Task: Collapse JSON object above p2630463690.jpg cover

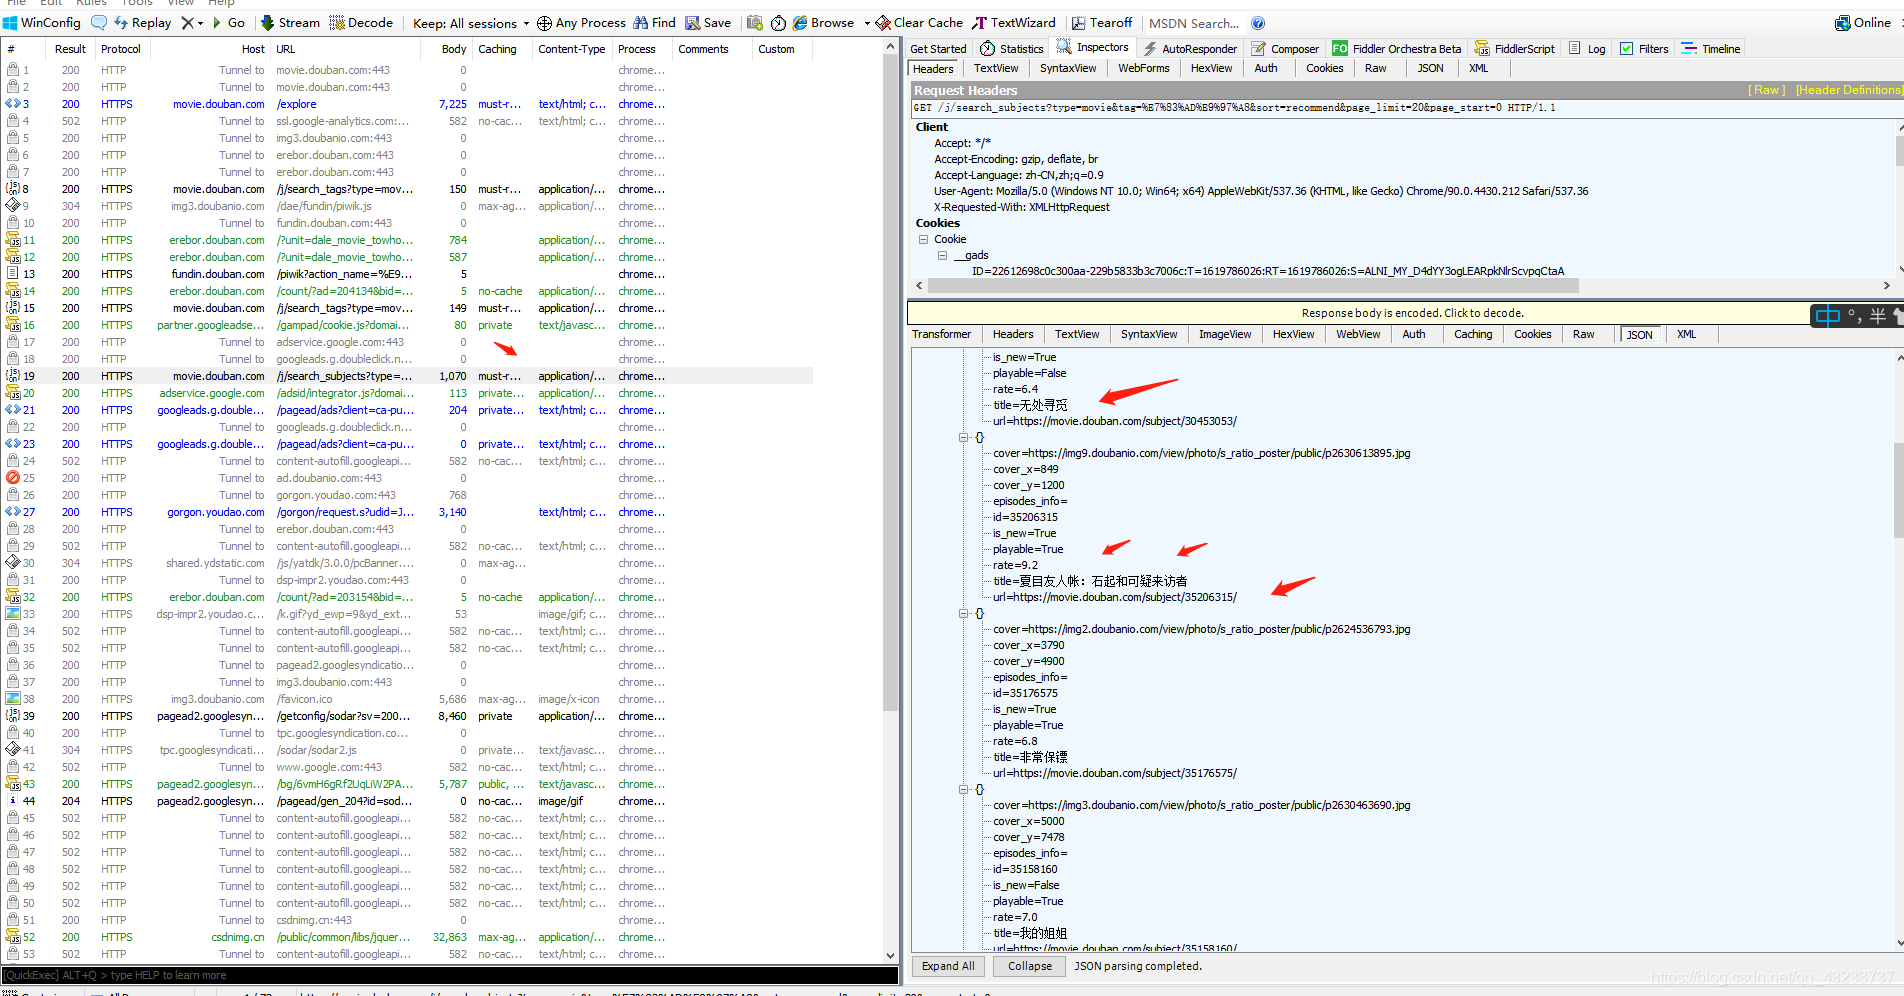Action: (x=963, y=790)
